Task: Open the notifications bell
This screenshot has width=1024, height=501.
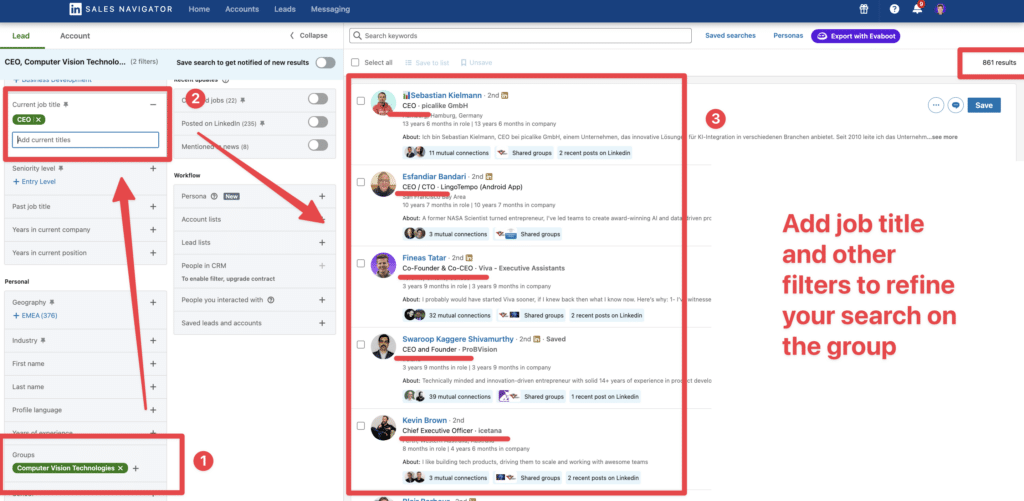Action: 918,8
